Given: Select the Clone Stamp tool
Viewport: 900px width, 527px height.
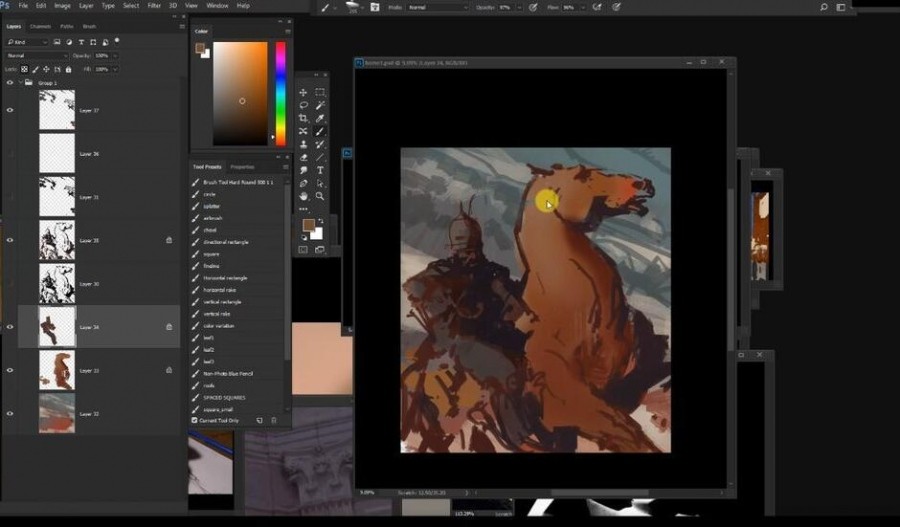Looking at the screenshot, I should [303, 145].
